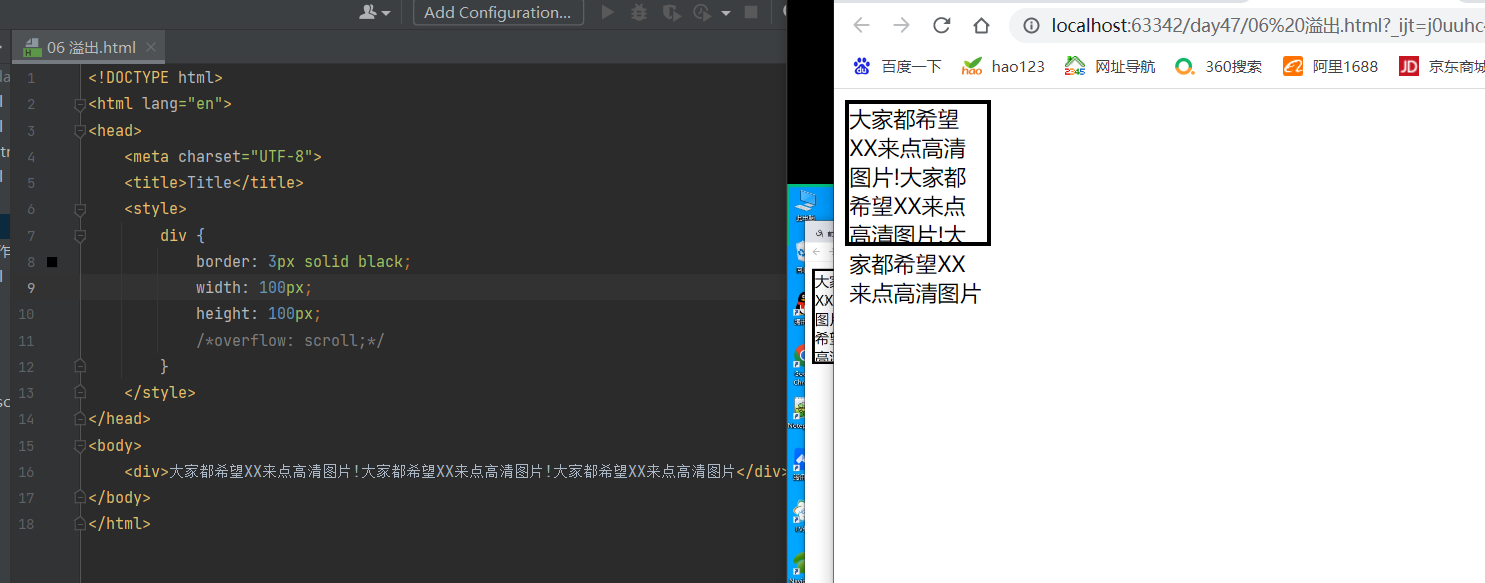Screen dimensions: 1485x583
Task: Click the fold end marker on line 12
Action: pyautogui.click(x=80, y=366)
